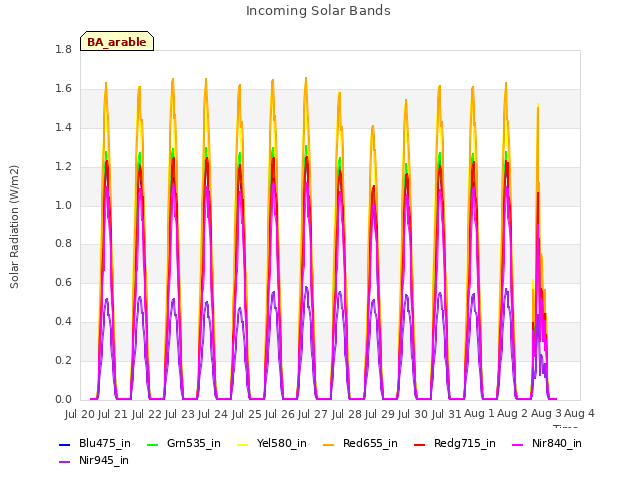Select the Nir945_in legend label
The image size is (640, 480).
(104, 460)
